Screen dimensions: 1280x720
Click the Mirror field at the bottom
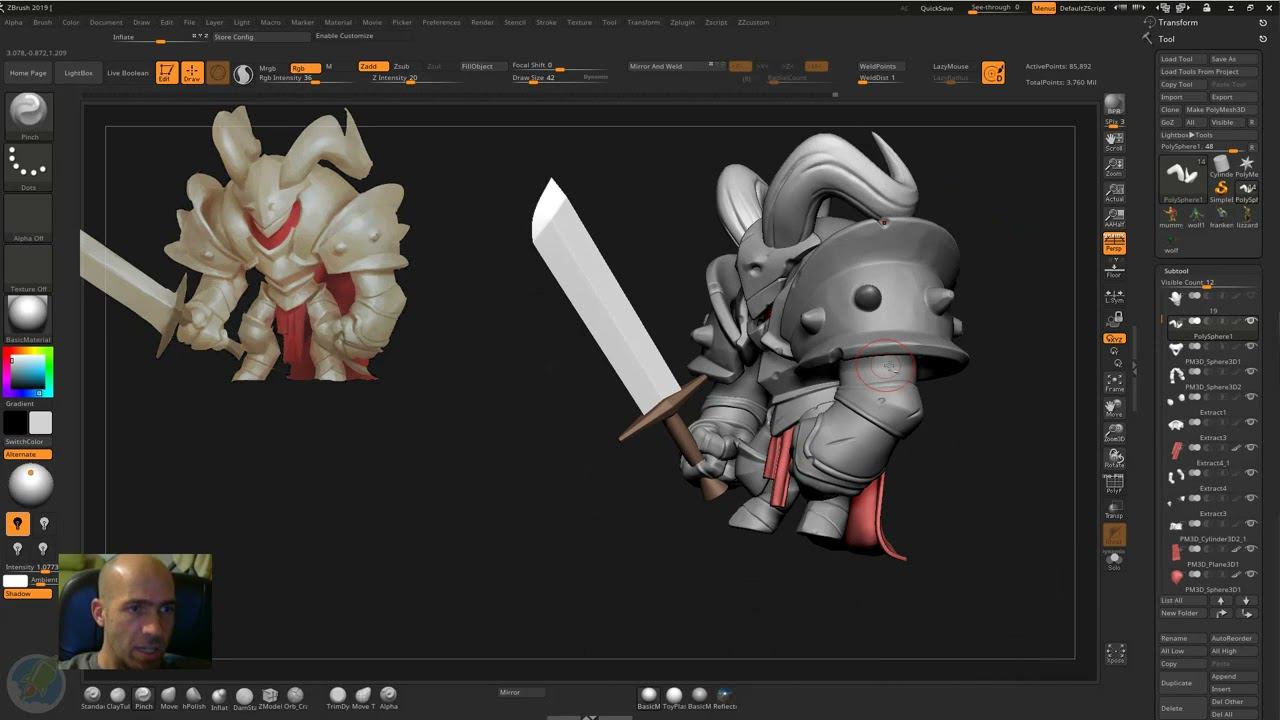(522, 692)
